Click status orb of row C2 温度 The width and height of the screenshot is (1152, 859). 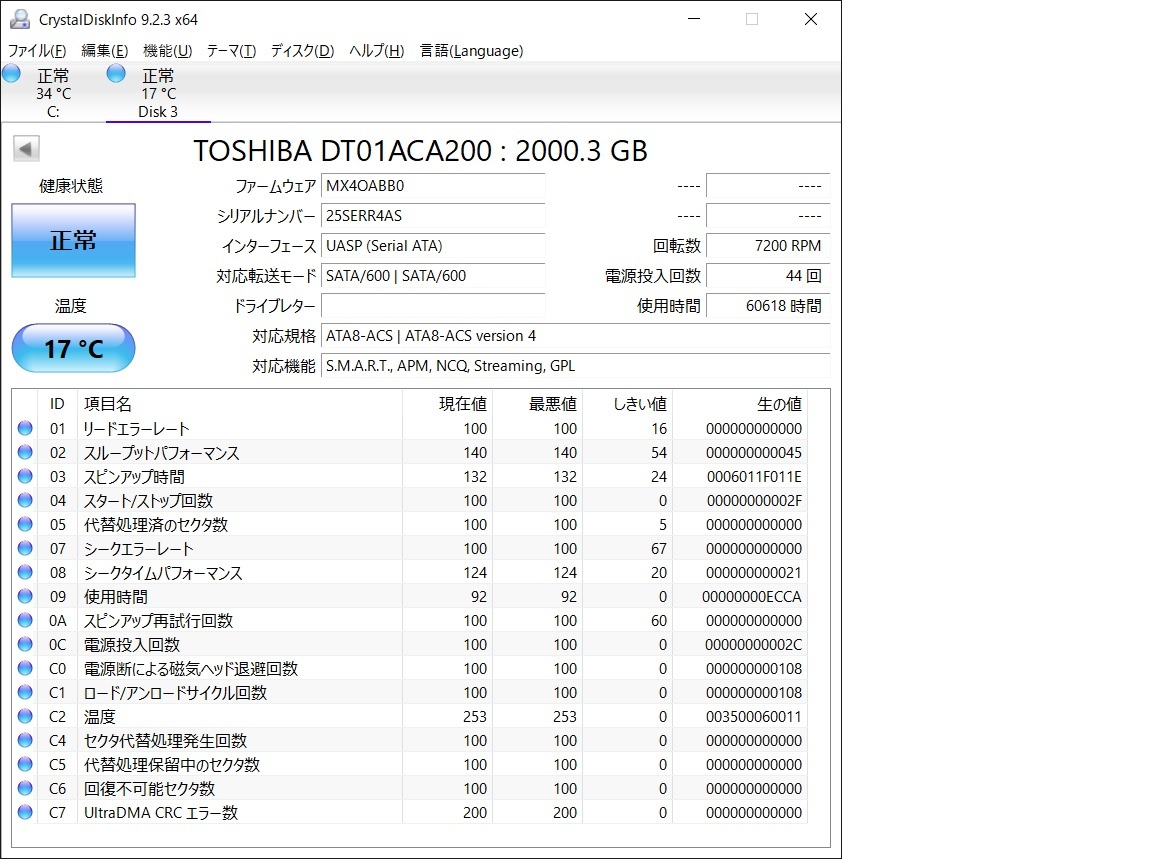(x=25, y=716)
